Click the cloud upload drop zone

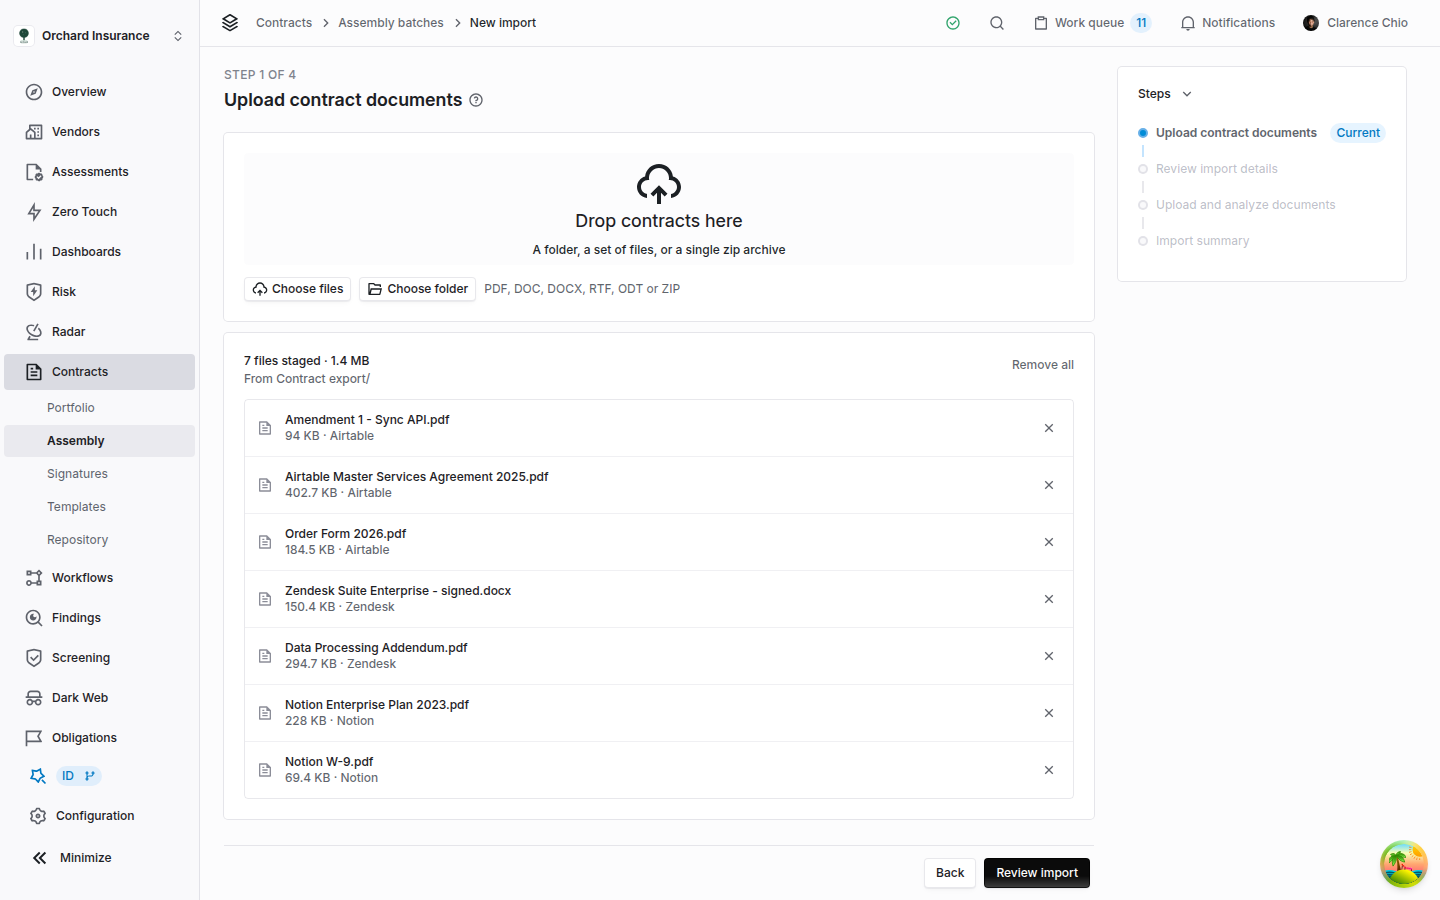point(659,209)
